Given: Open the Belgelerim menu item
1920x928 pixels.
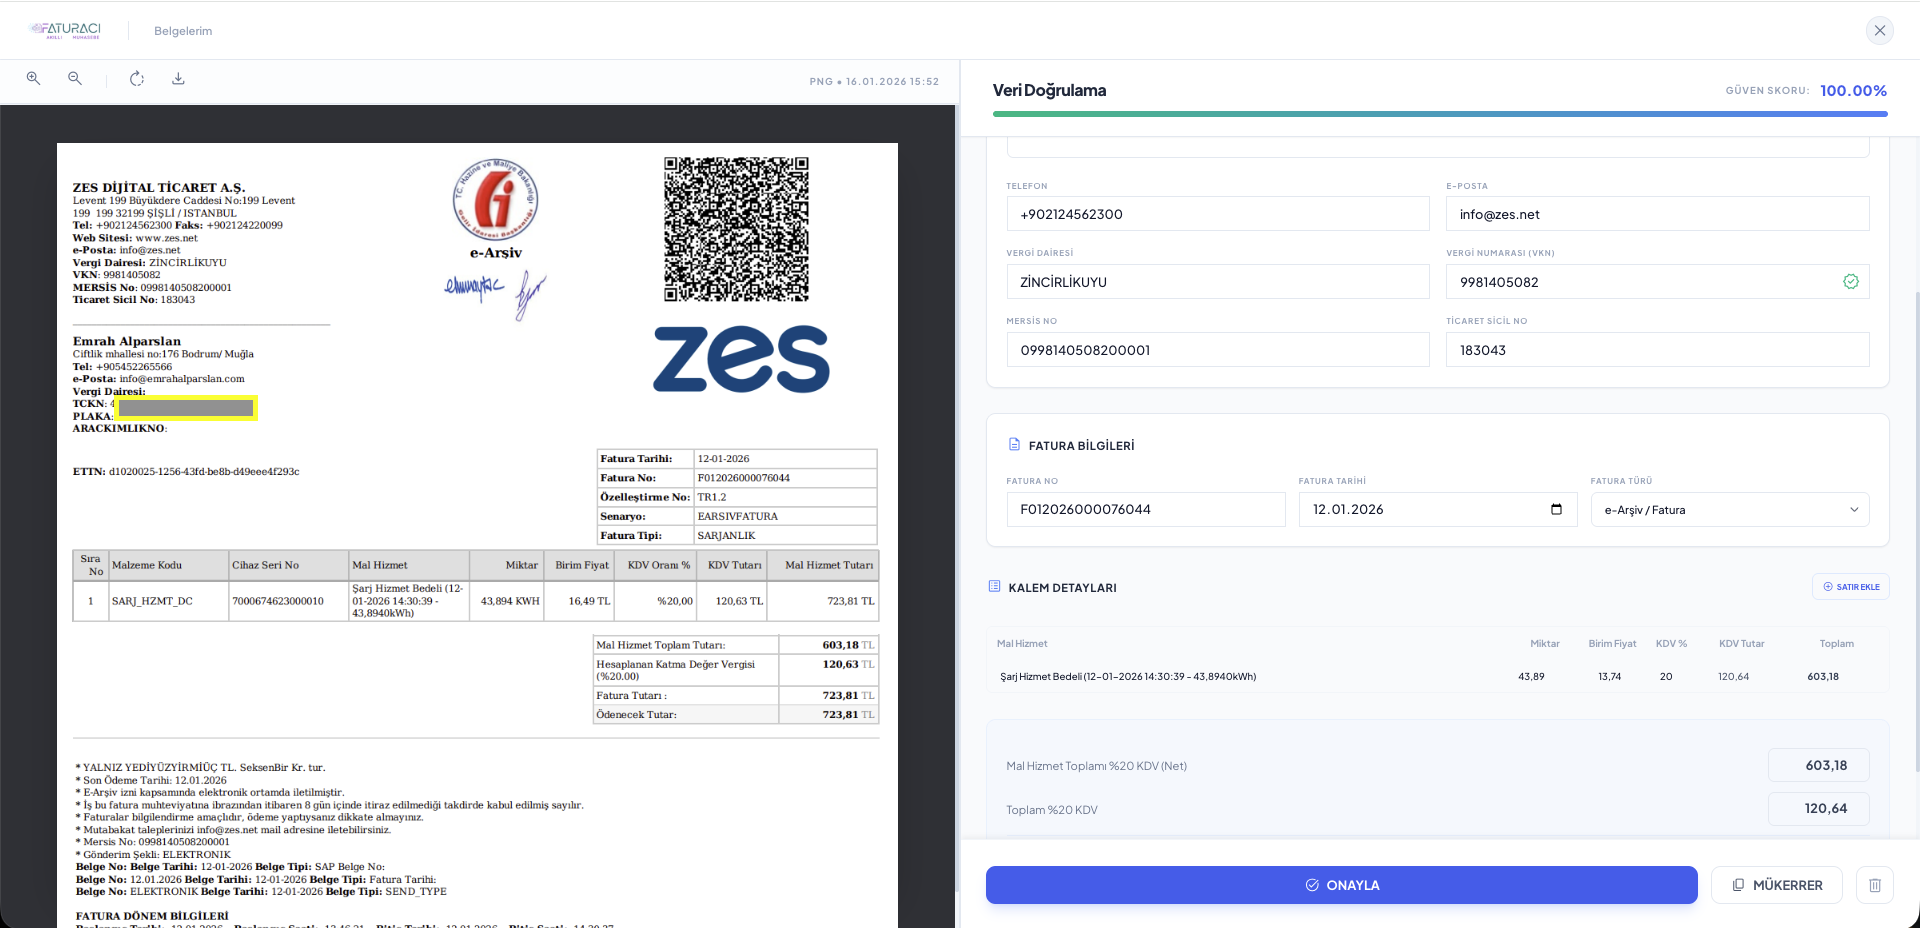Looking at the screenshot, I should (x=182, y=30).
